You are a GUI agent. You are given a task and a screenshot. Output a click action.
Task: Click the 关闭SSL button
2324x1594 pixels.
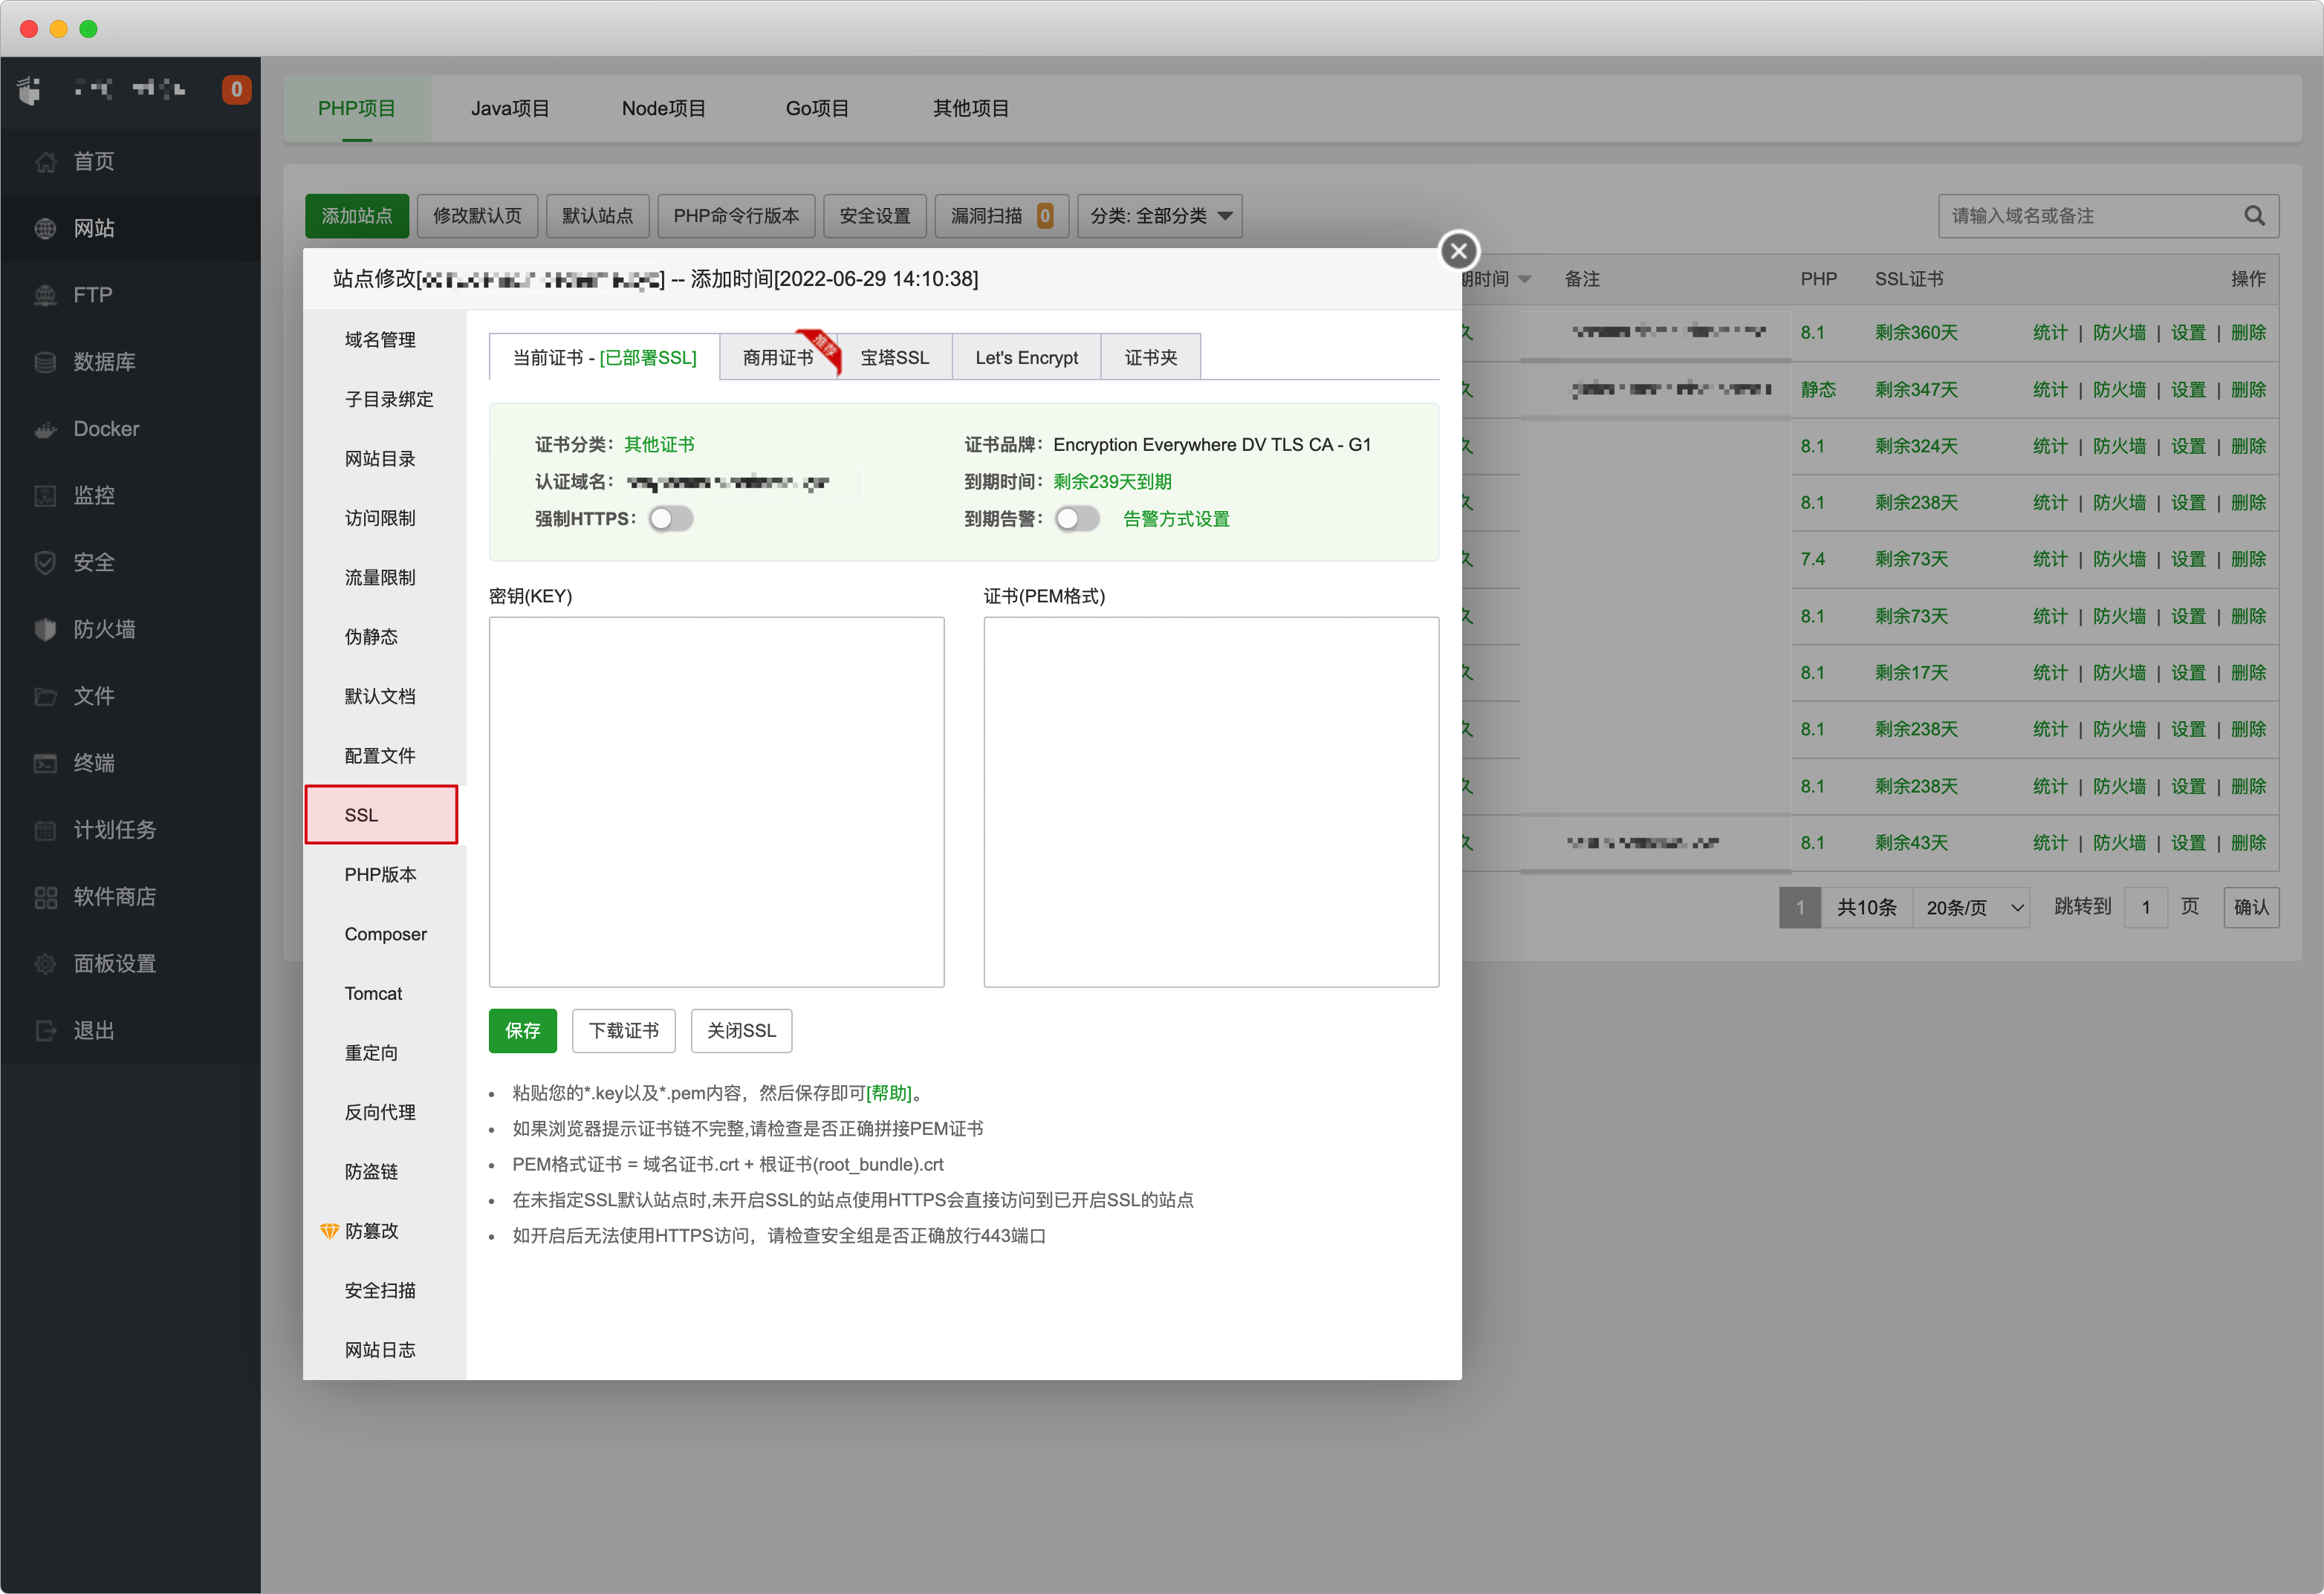741,1030
